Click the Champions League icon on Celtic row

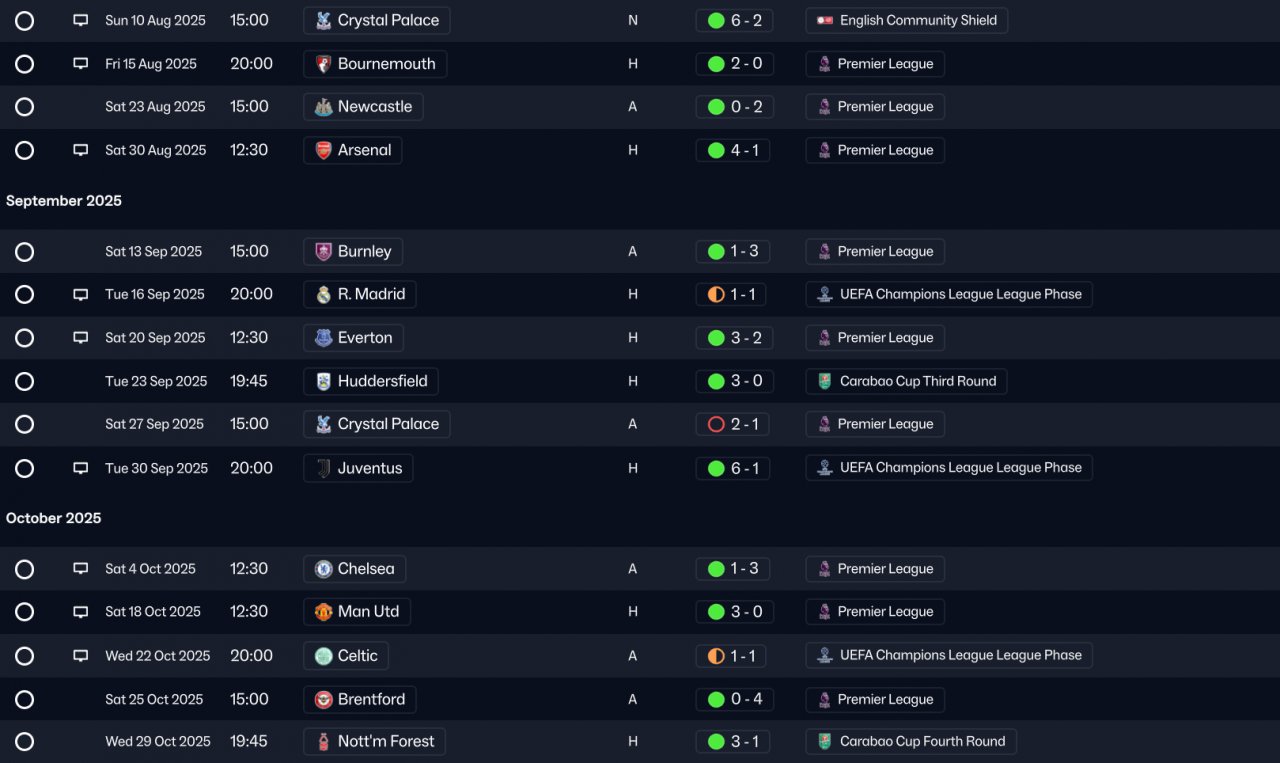(x=824, y=656)
